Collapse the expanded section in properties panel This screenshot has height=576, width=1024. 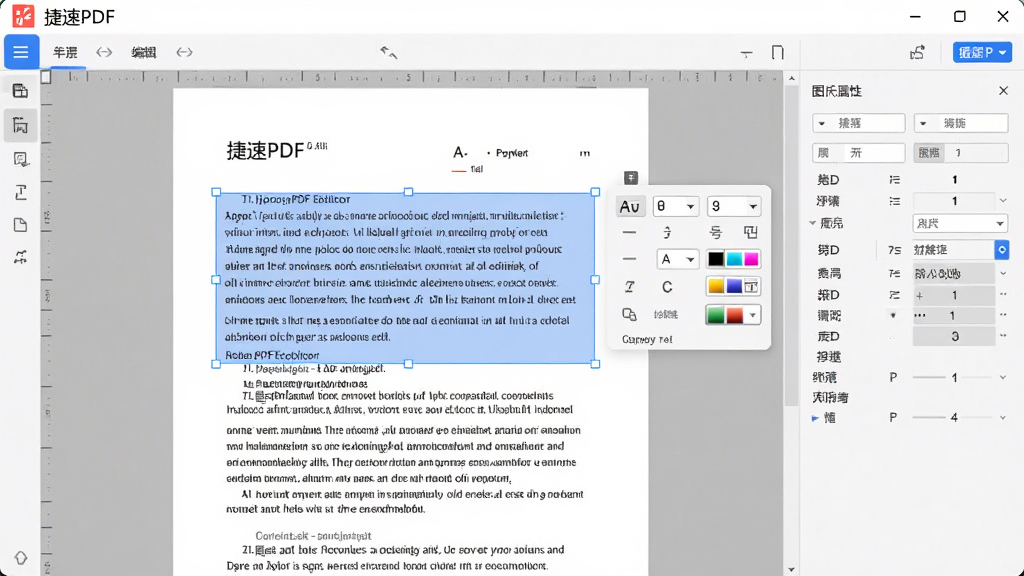click(813, 223)
